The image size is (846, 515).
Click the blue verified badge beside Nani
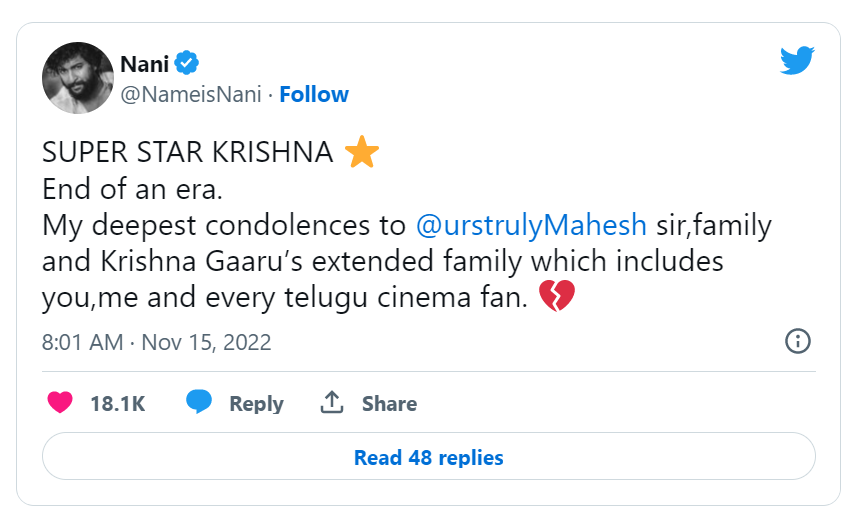pyautogui.click(x=186, y=64)
